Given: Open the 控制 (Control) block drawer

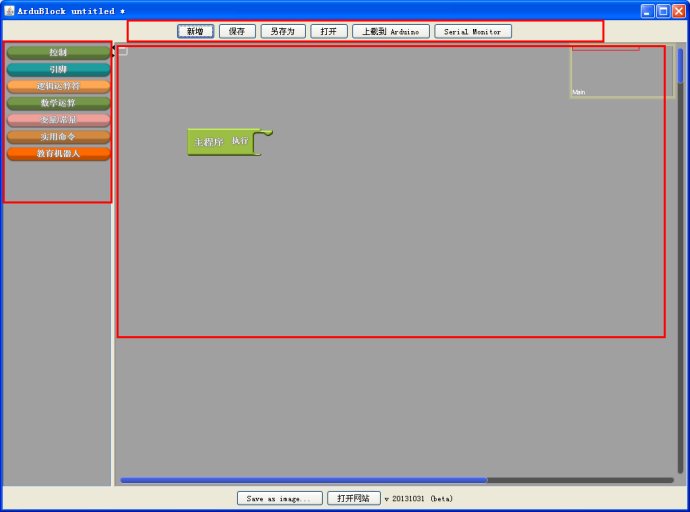Looking at the screenshot, I should 58,52.
